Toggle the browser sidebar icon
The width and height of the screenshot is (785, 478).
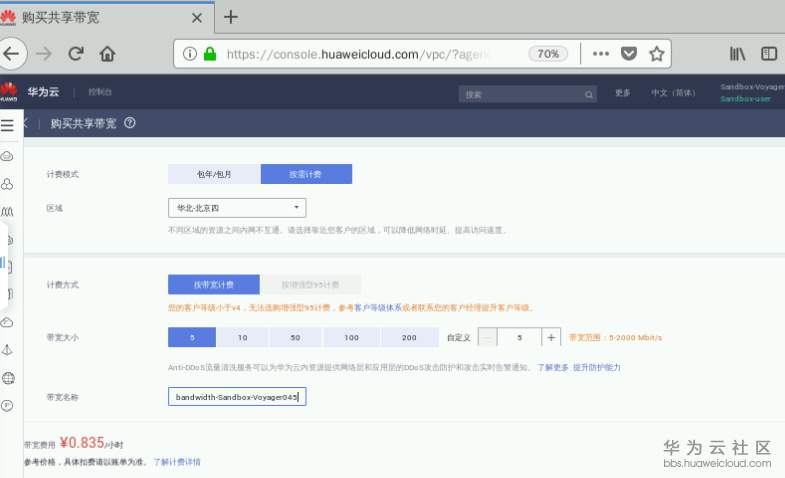768,54
